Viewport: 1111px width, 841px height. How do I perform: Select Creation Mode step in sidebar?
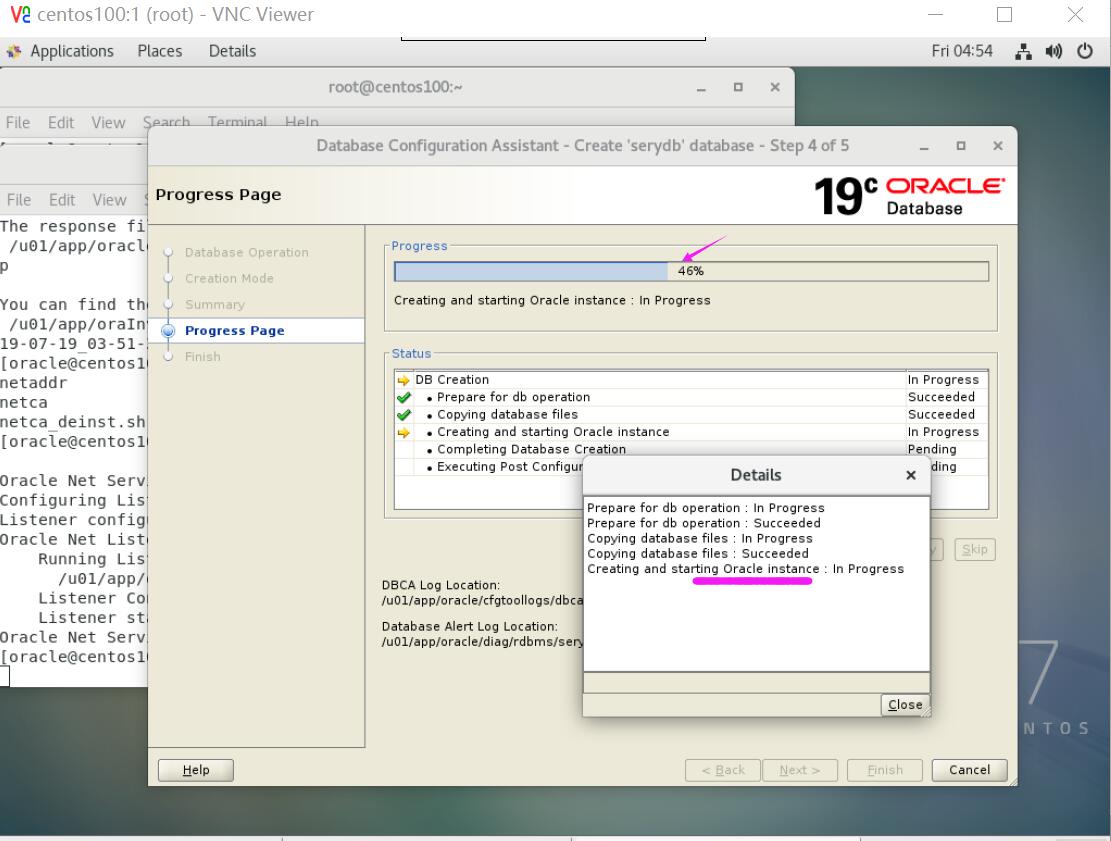tap(229, 278)
